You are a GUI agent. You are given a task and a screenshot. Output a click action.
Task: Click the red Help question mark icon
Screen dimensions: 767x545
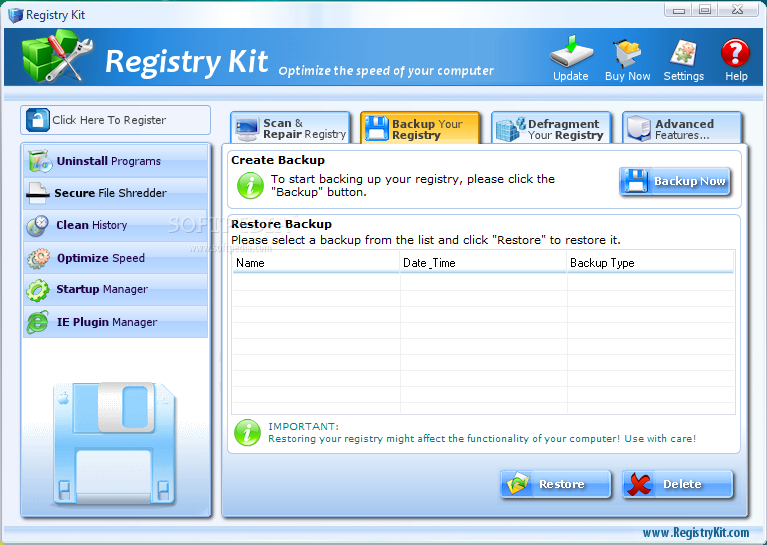pos(735,52)
